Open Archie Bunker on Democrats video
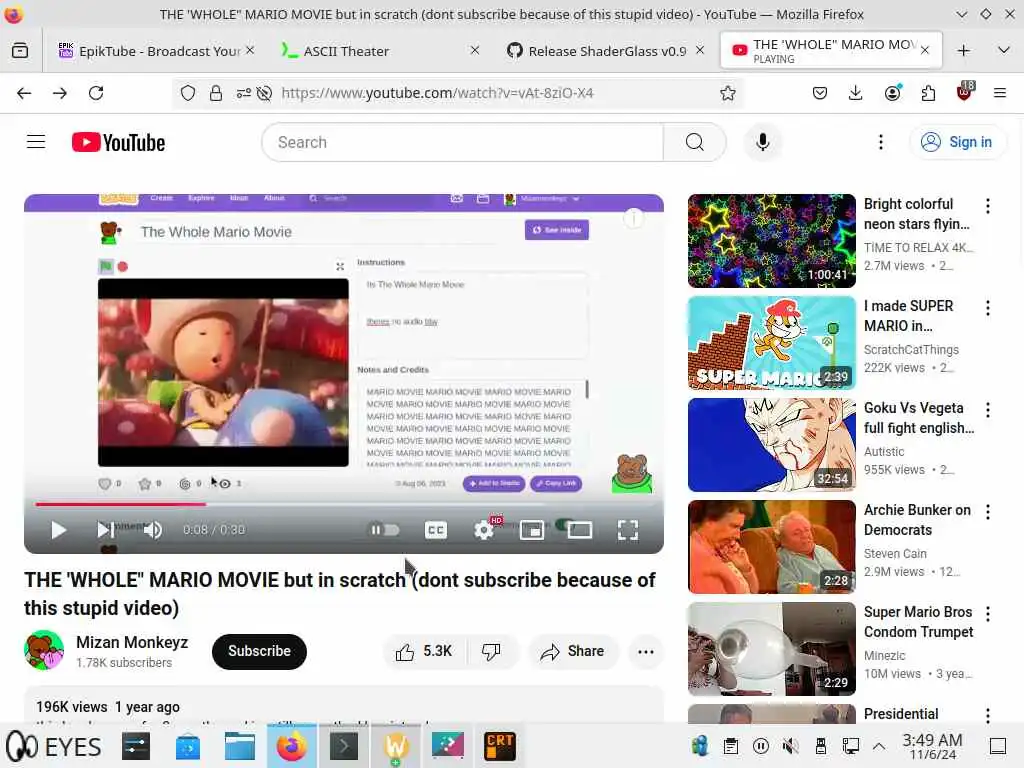Image resolution: width=1024 pixels, height=768 pixels. [771, 547]
